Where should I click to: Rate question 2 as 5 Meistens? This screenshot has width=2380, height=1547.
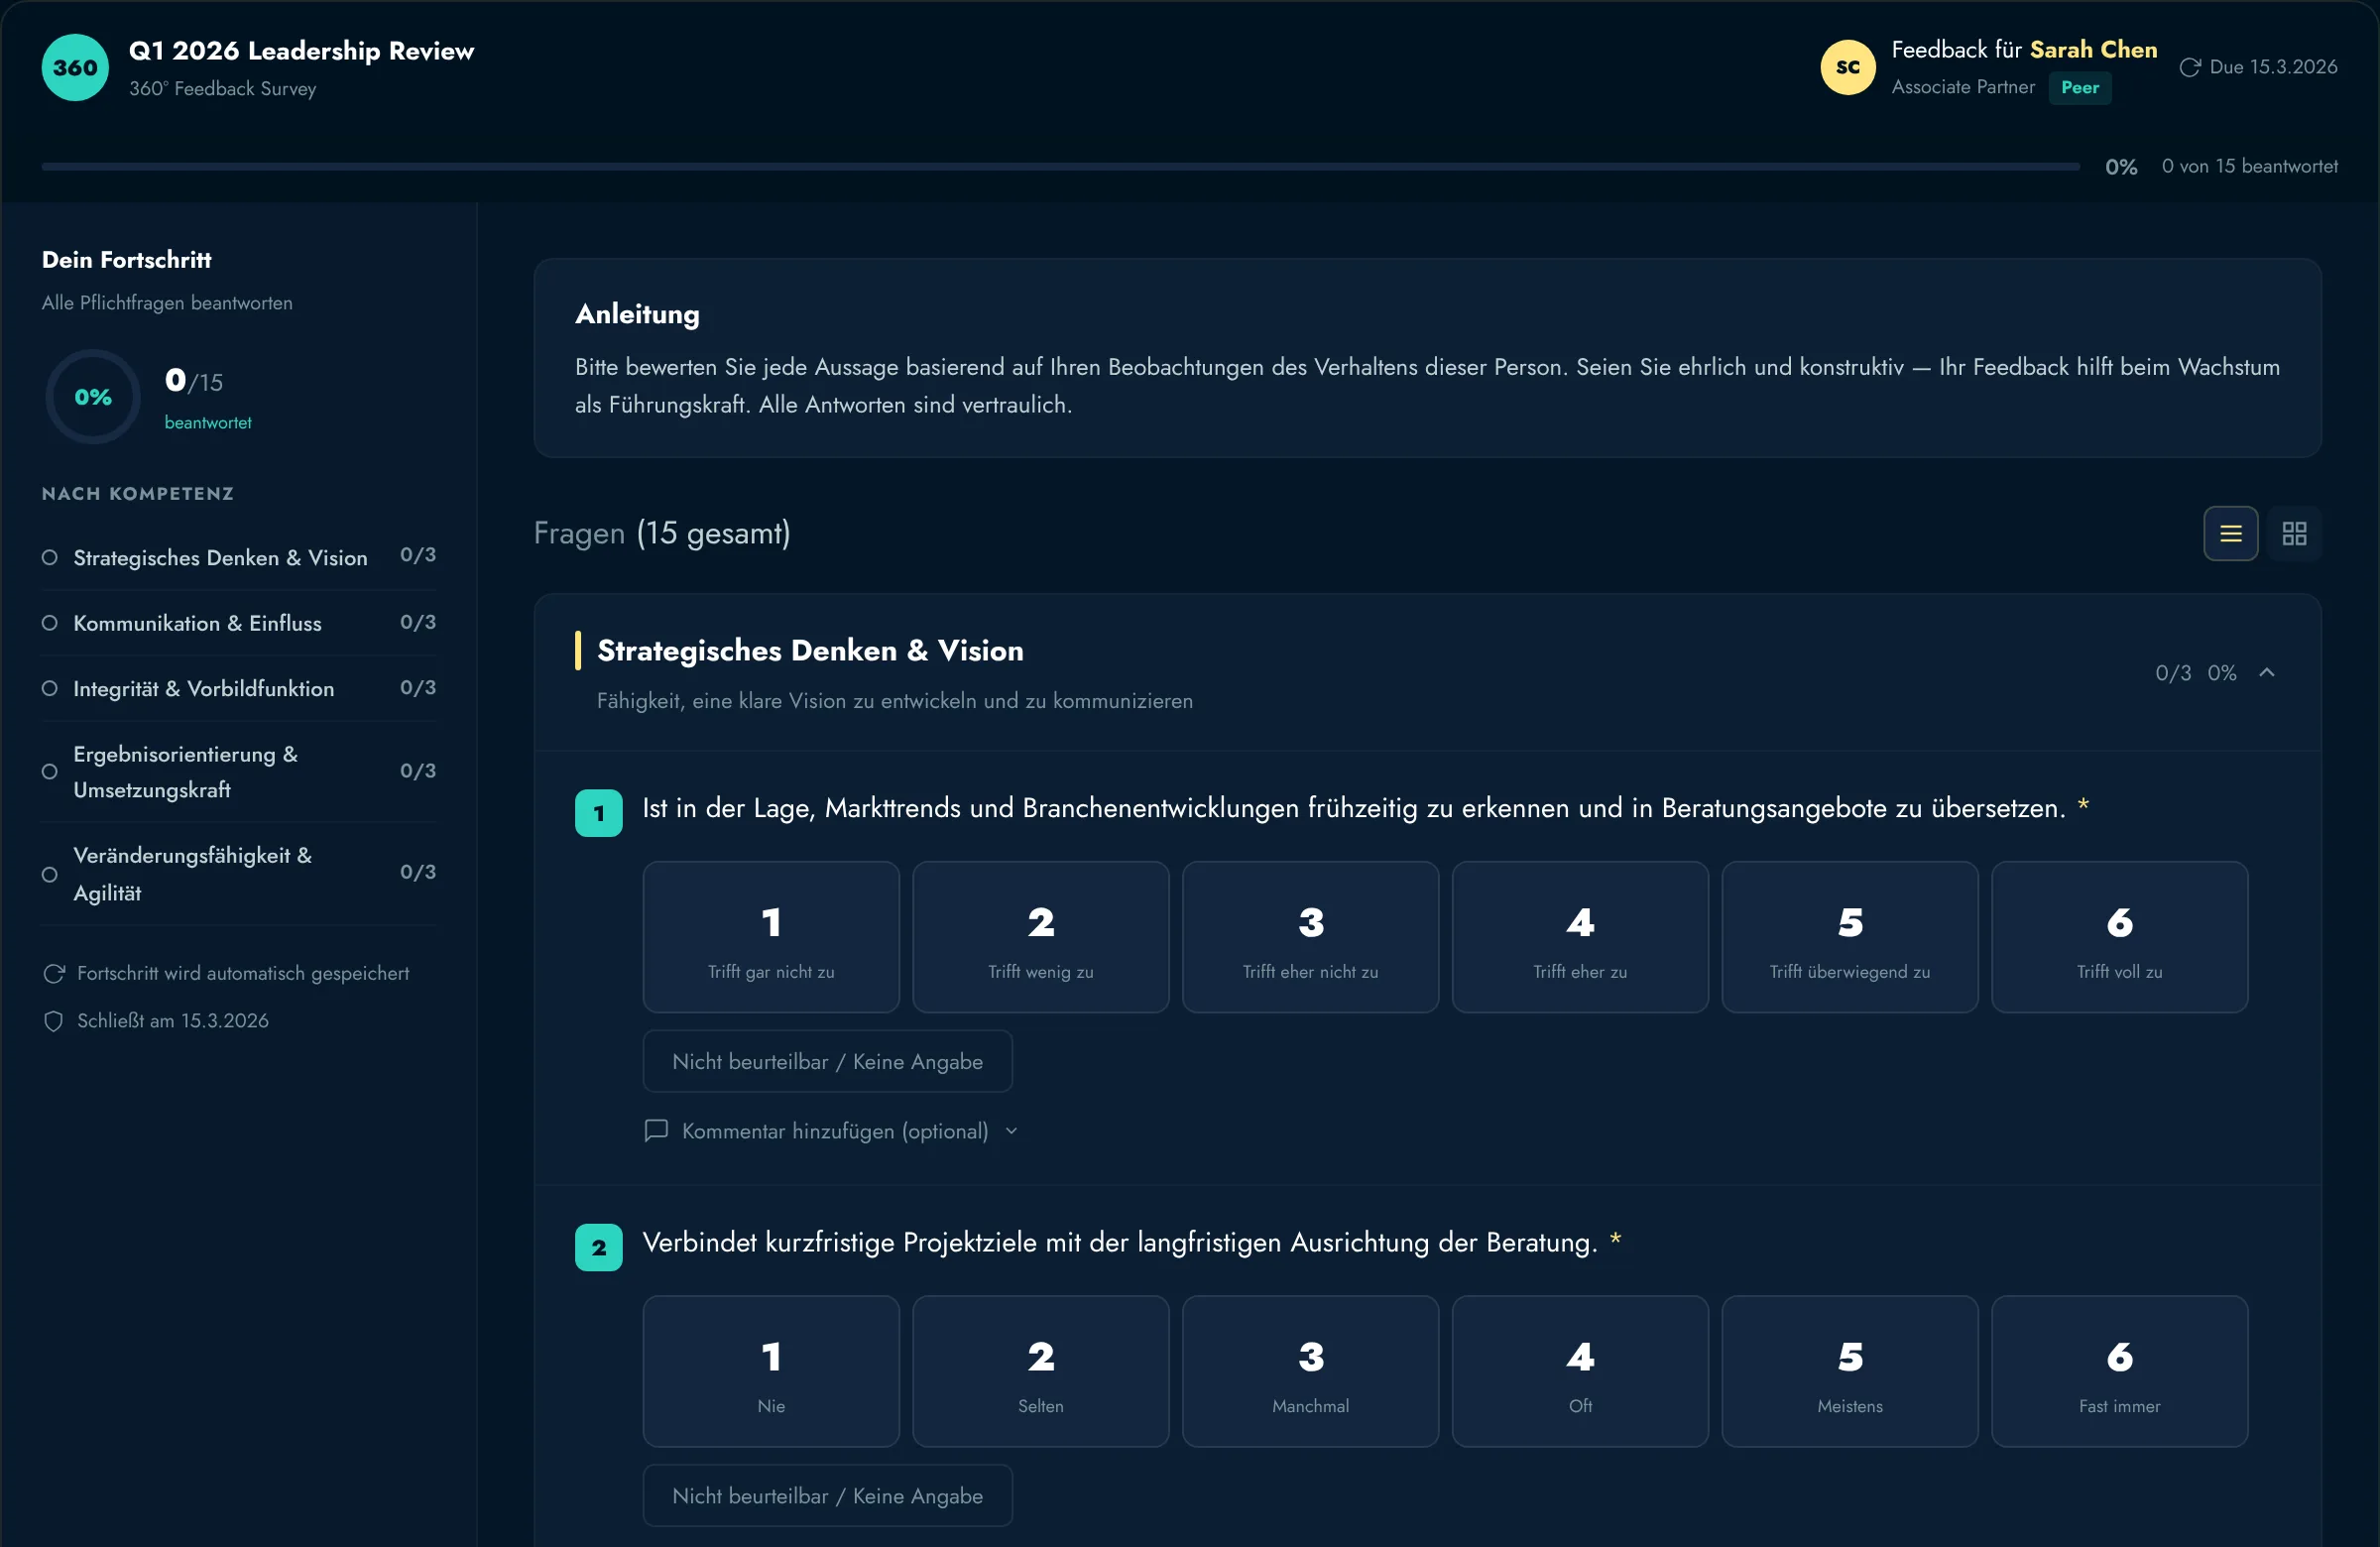click(x=1849, y=1371)
